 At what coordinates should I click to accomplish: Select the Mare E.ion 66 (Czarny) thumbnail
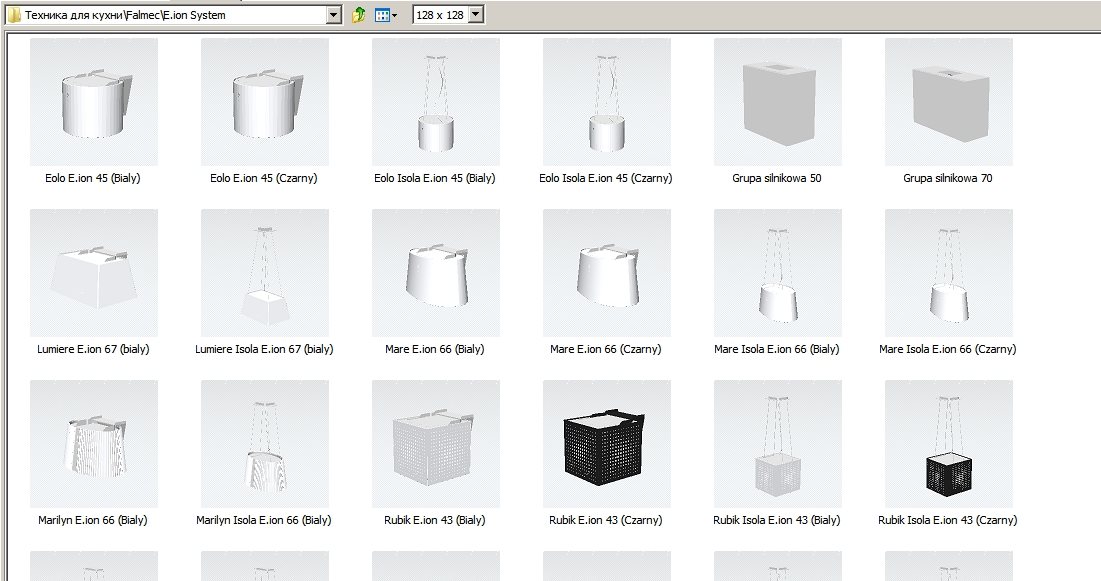(x=607, y=273)
